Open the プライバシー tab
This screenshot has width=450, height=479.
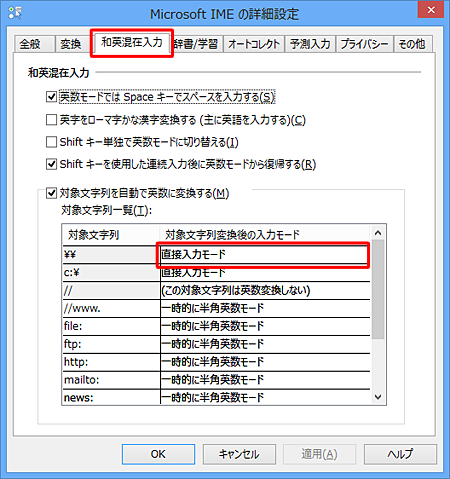click(x=364, y=44)
